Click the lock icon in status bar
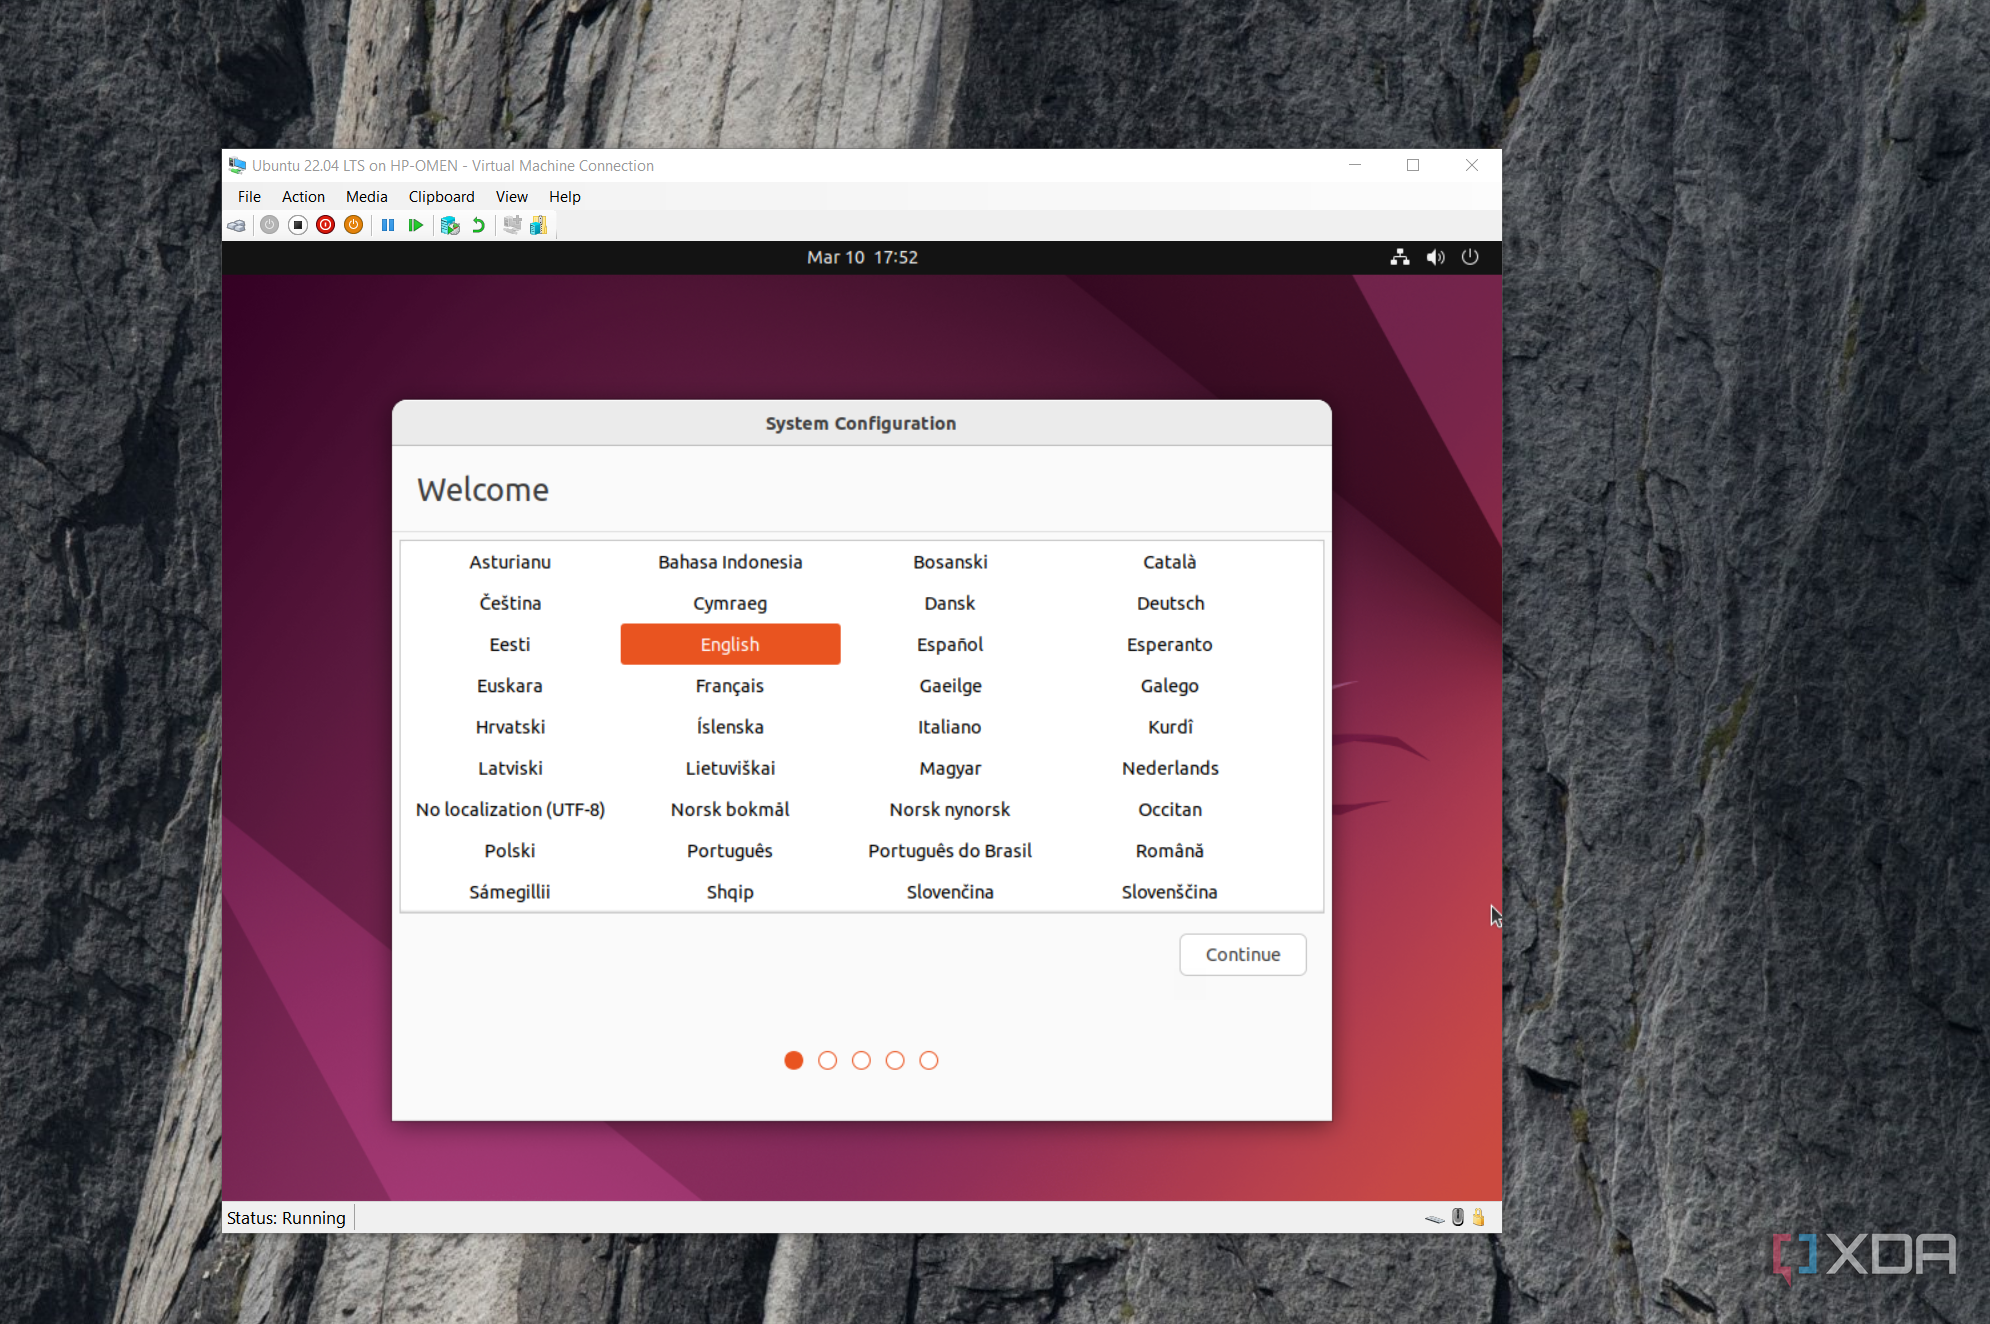The width and height of the screenshot is (1990, 1324). (1478, 1217)
